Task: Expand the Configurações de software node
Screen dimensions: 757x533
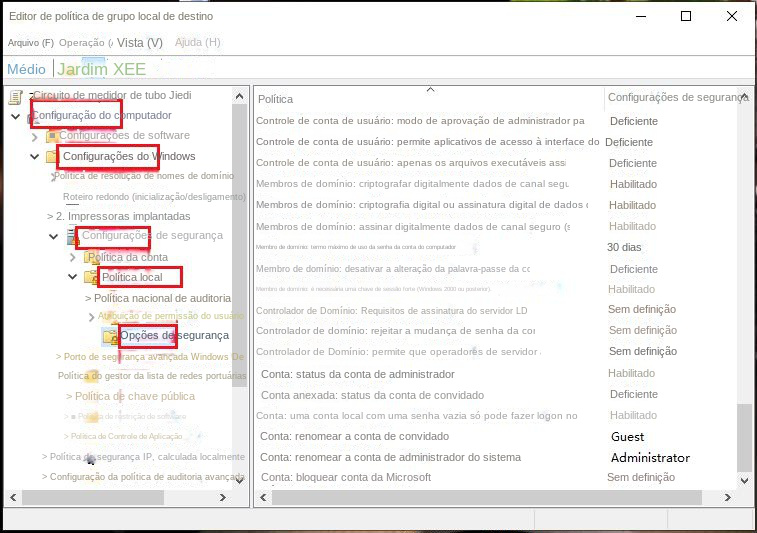Action: click(x=34, y=137)
